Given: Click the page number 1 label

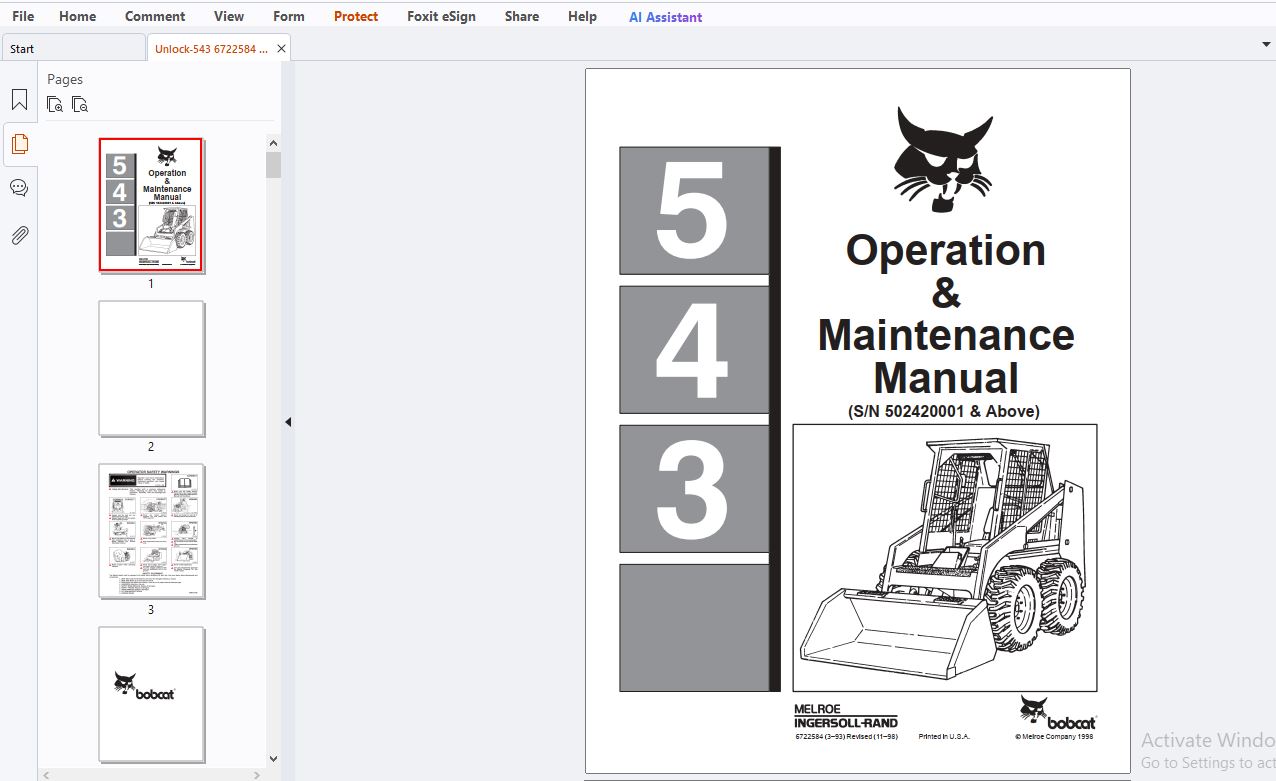Looking at the screenshot, I should (151, 284).
